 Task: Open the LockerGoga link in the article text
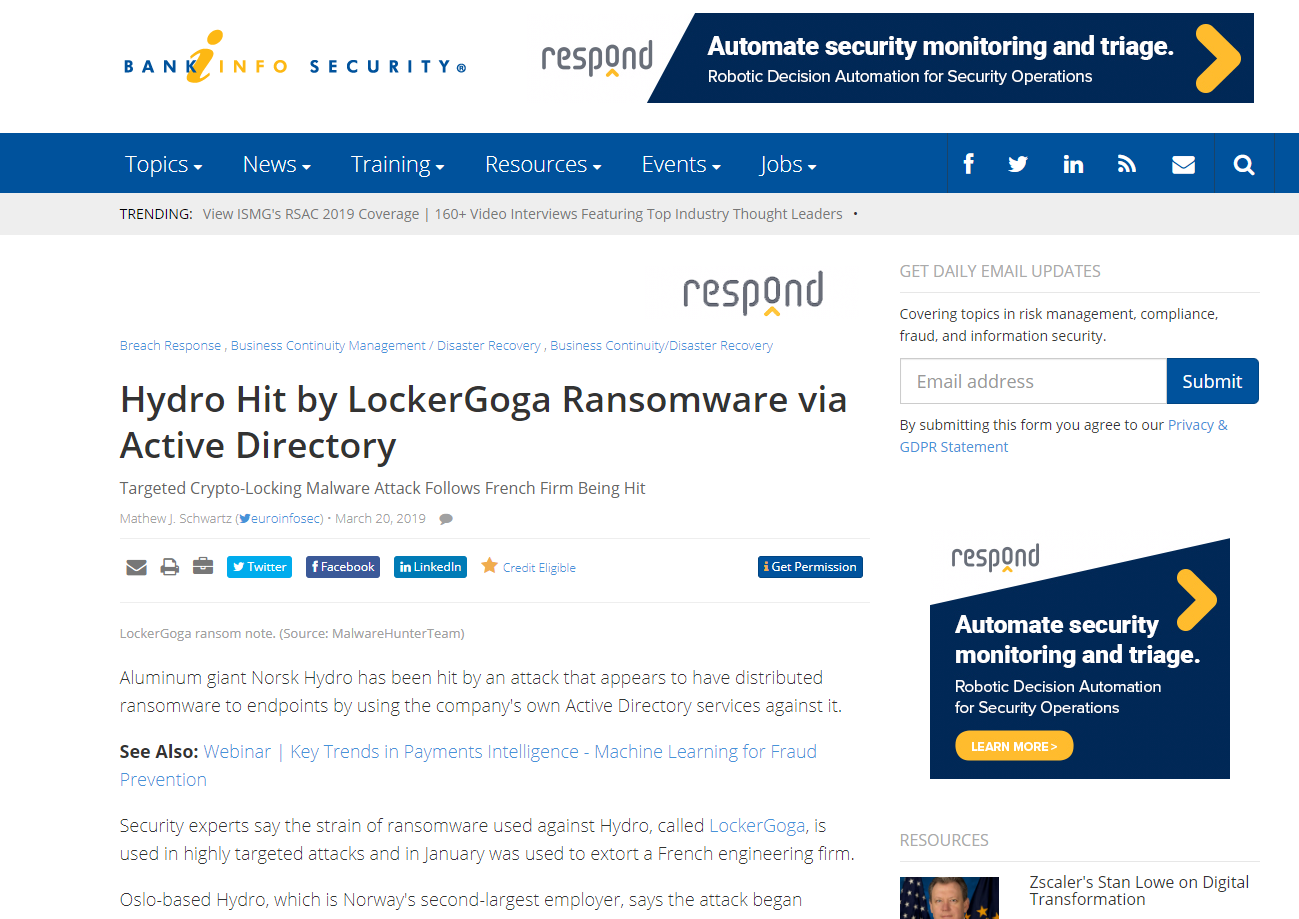click(757, 826)
